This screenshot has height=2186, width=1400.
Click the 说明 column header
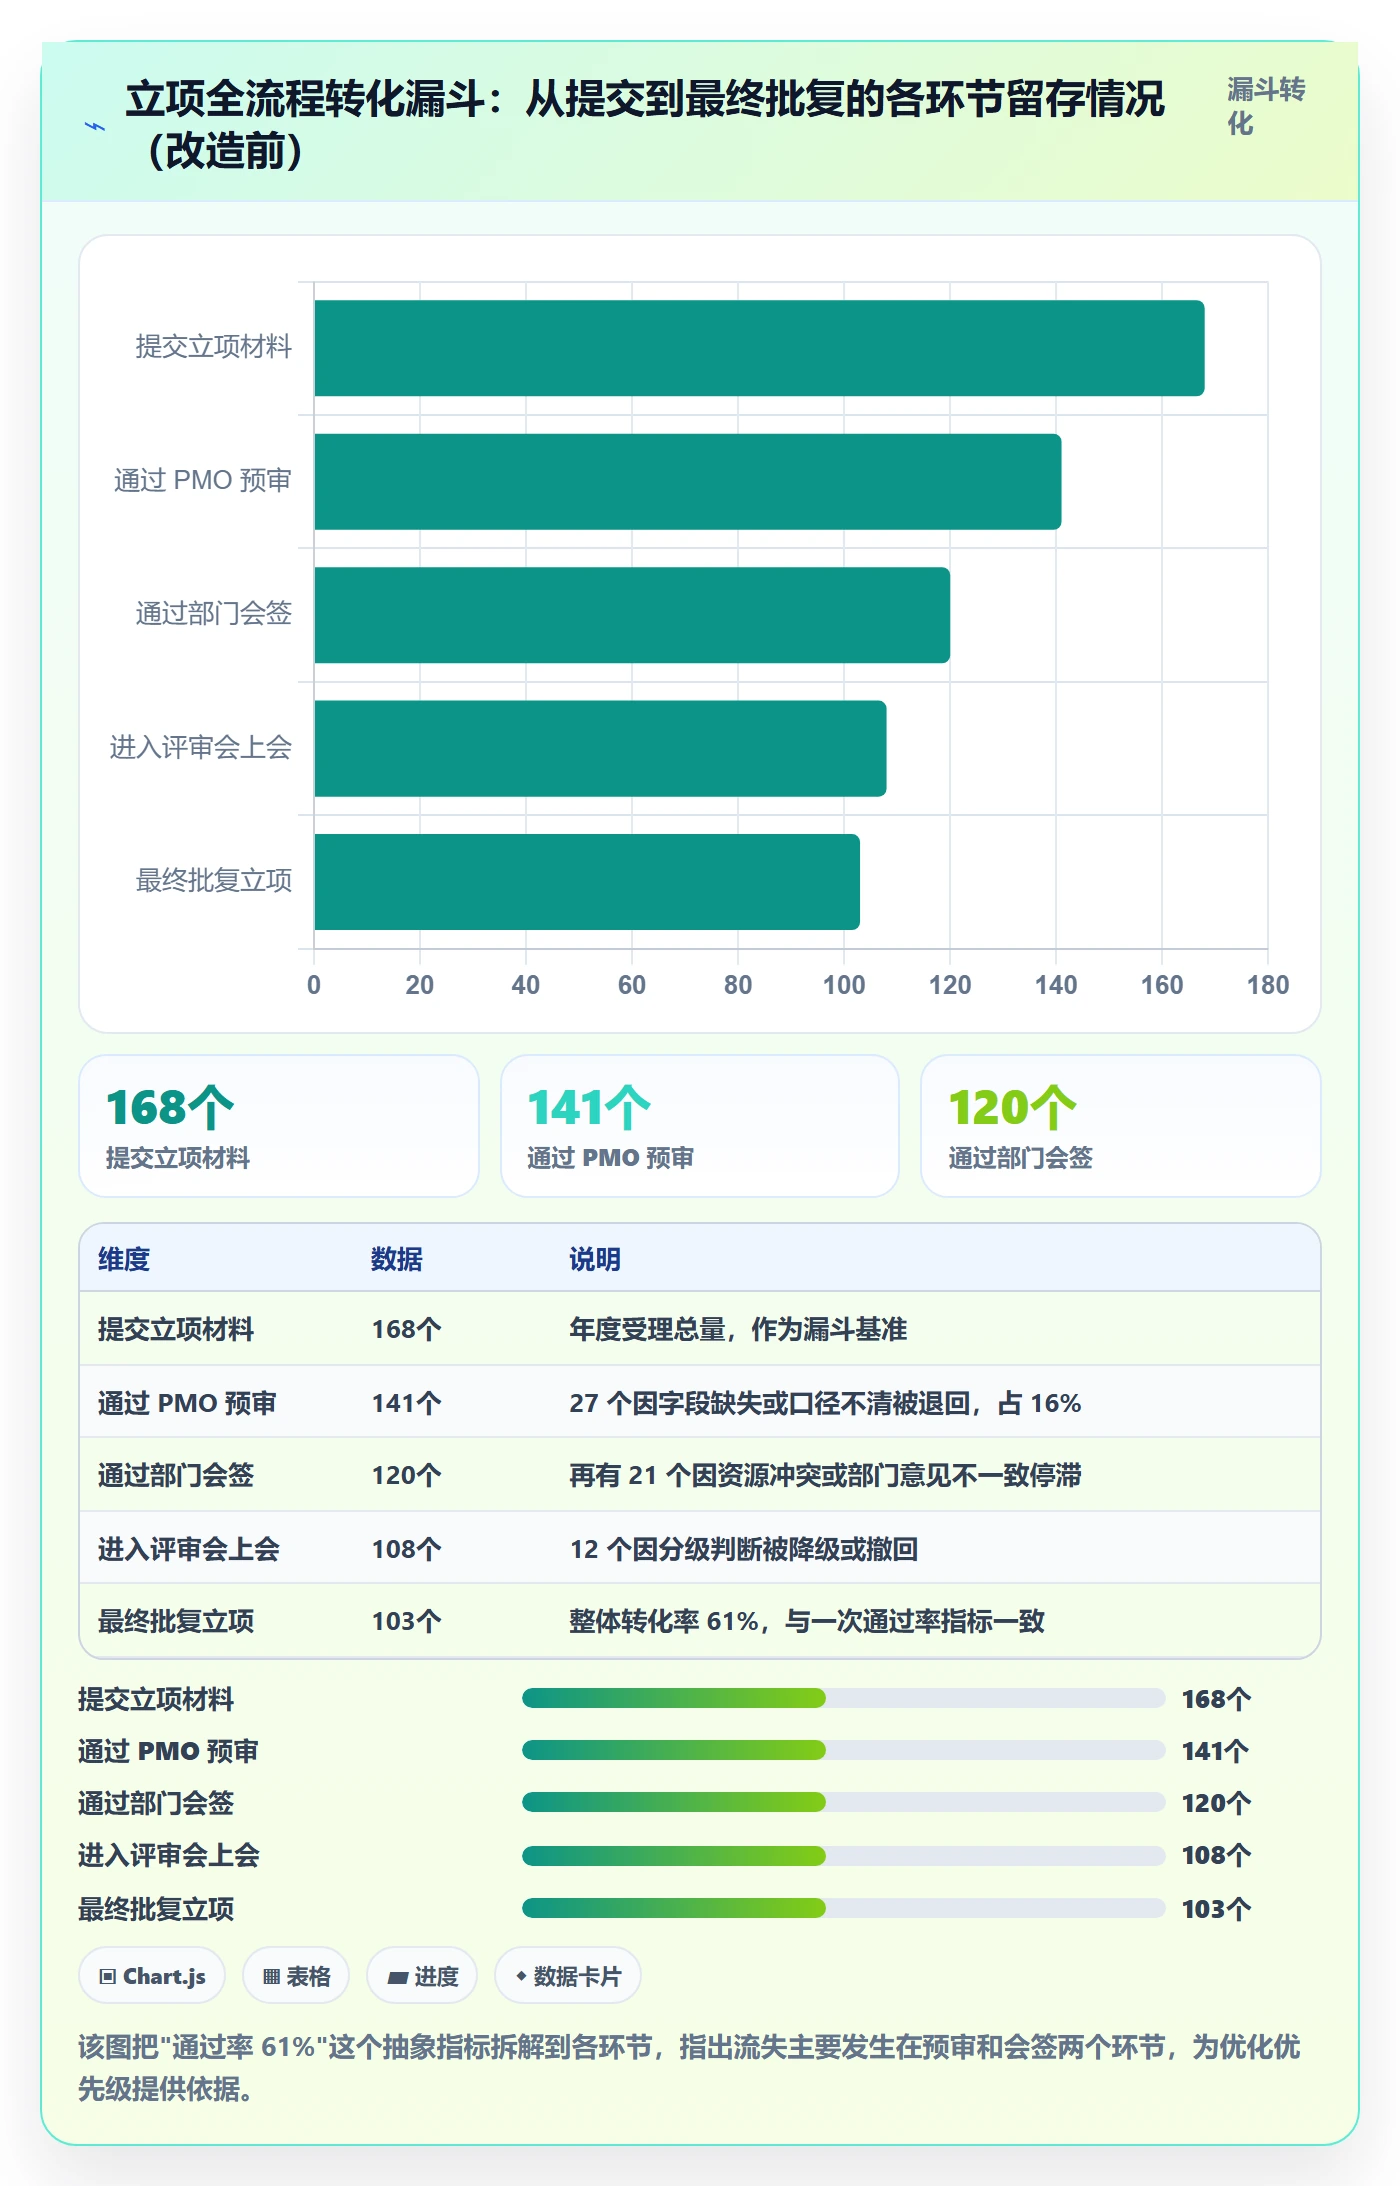[x=595, y=1259]
